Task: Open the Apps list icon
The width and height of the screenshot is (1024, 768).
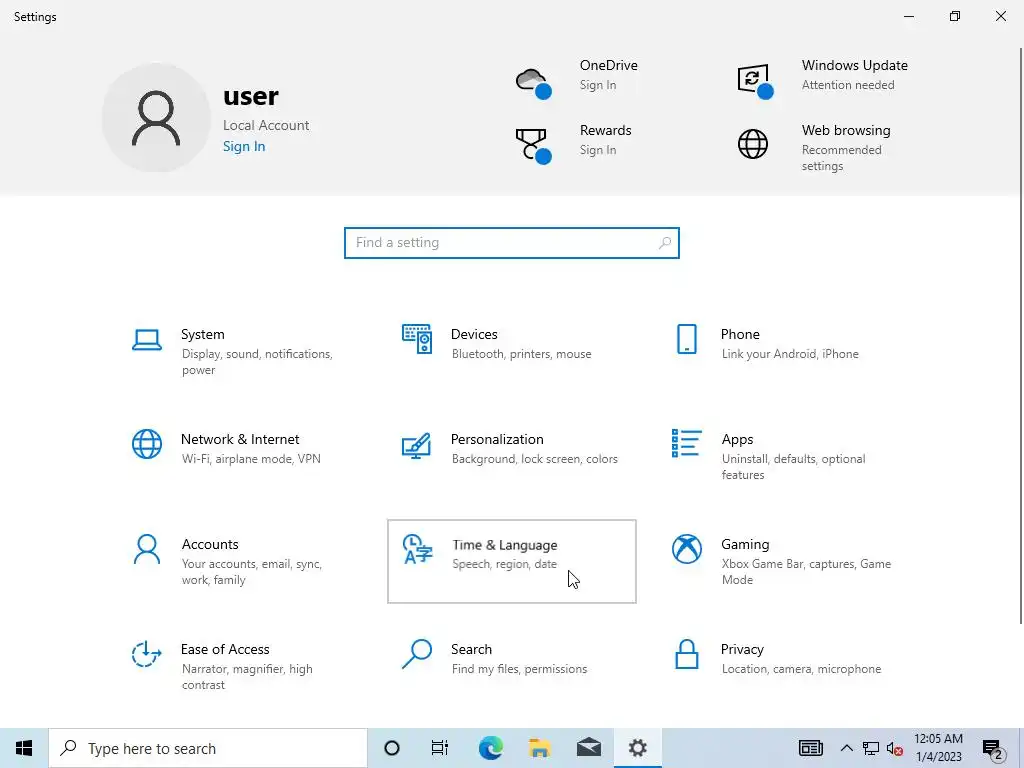Action: click(x=686, y=443)
